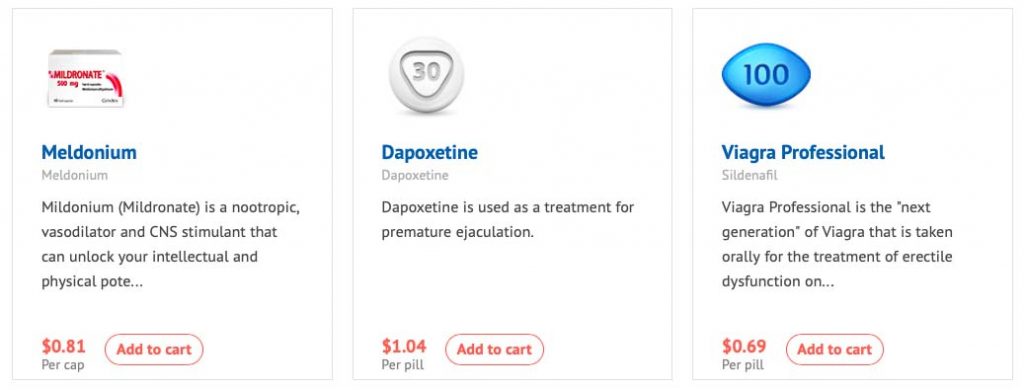Add Viagra Professional to the cart

tap(835, 349)
